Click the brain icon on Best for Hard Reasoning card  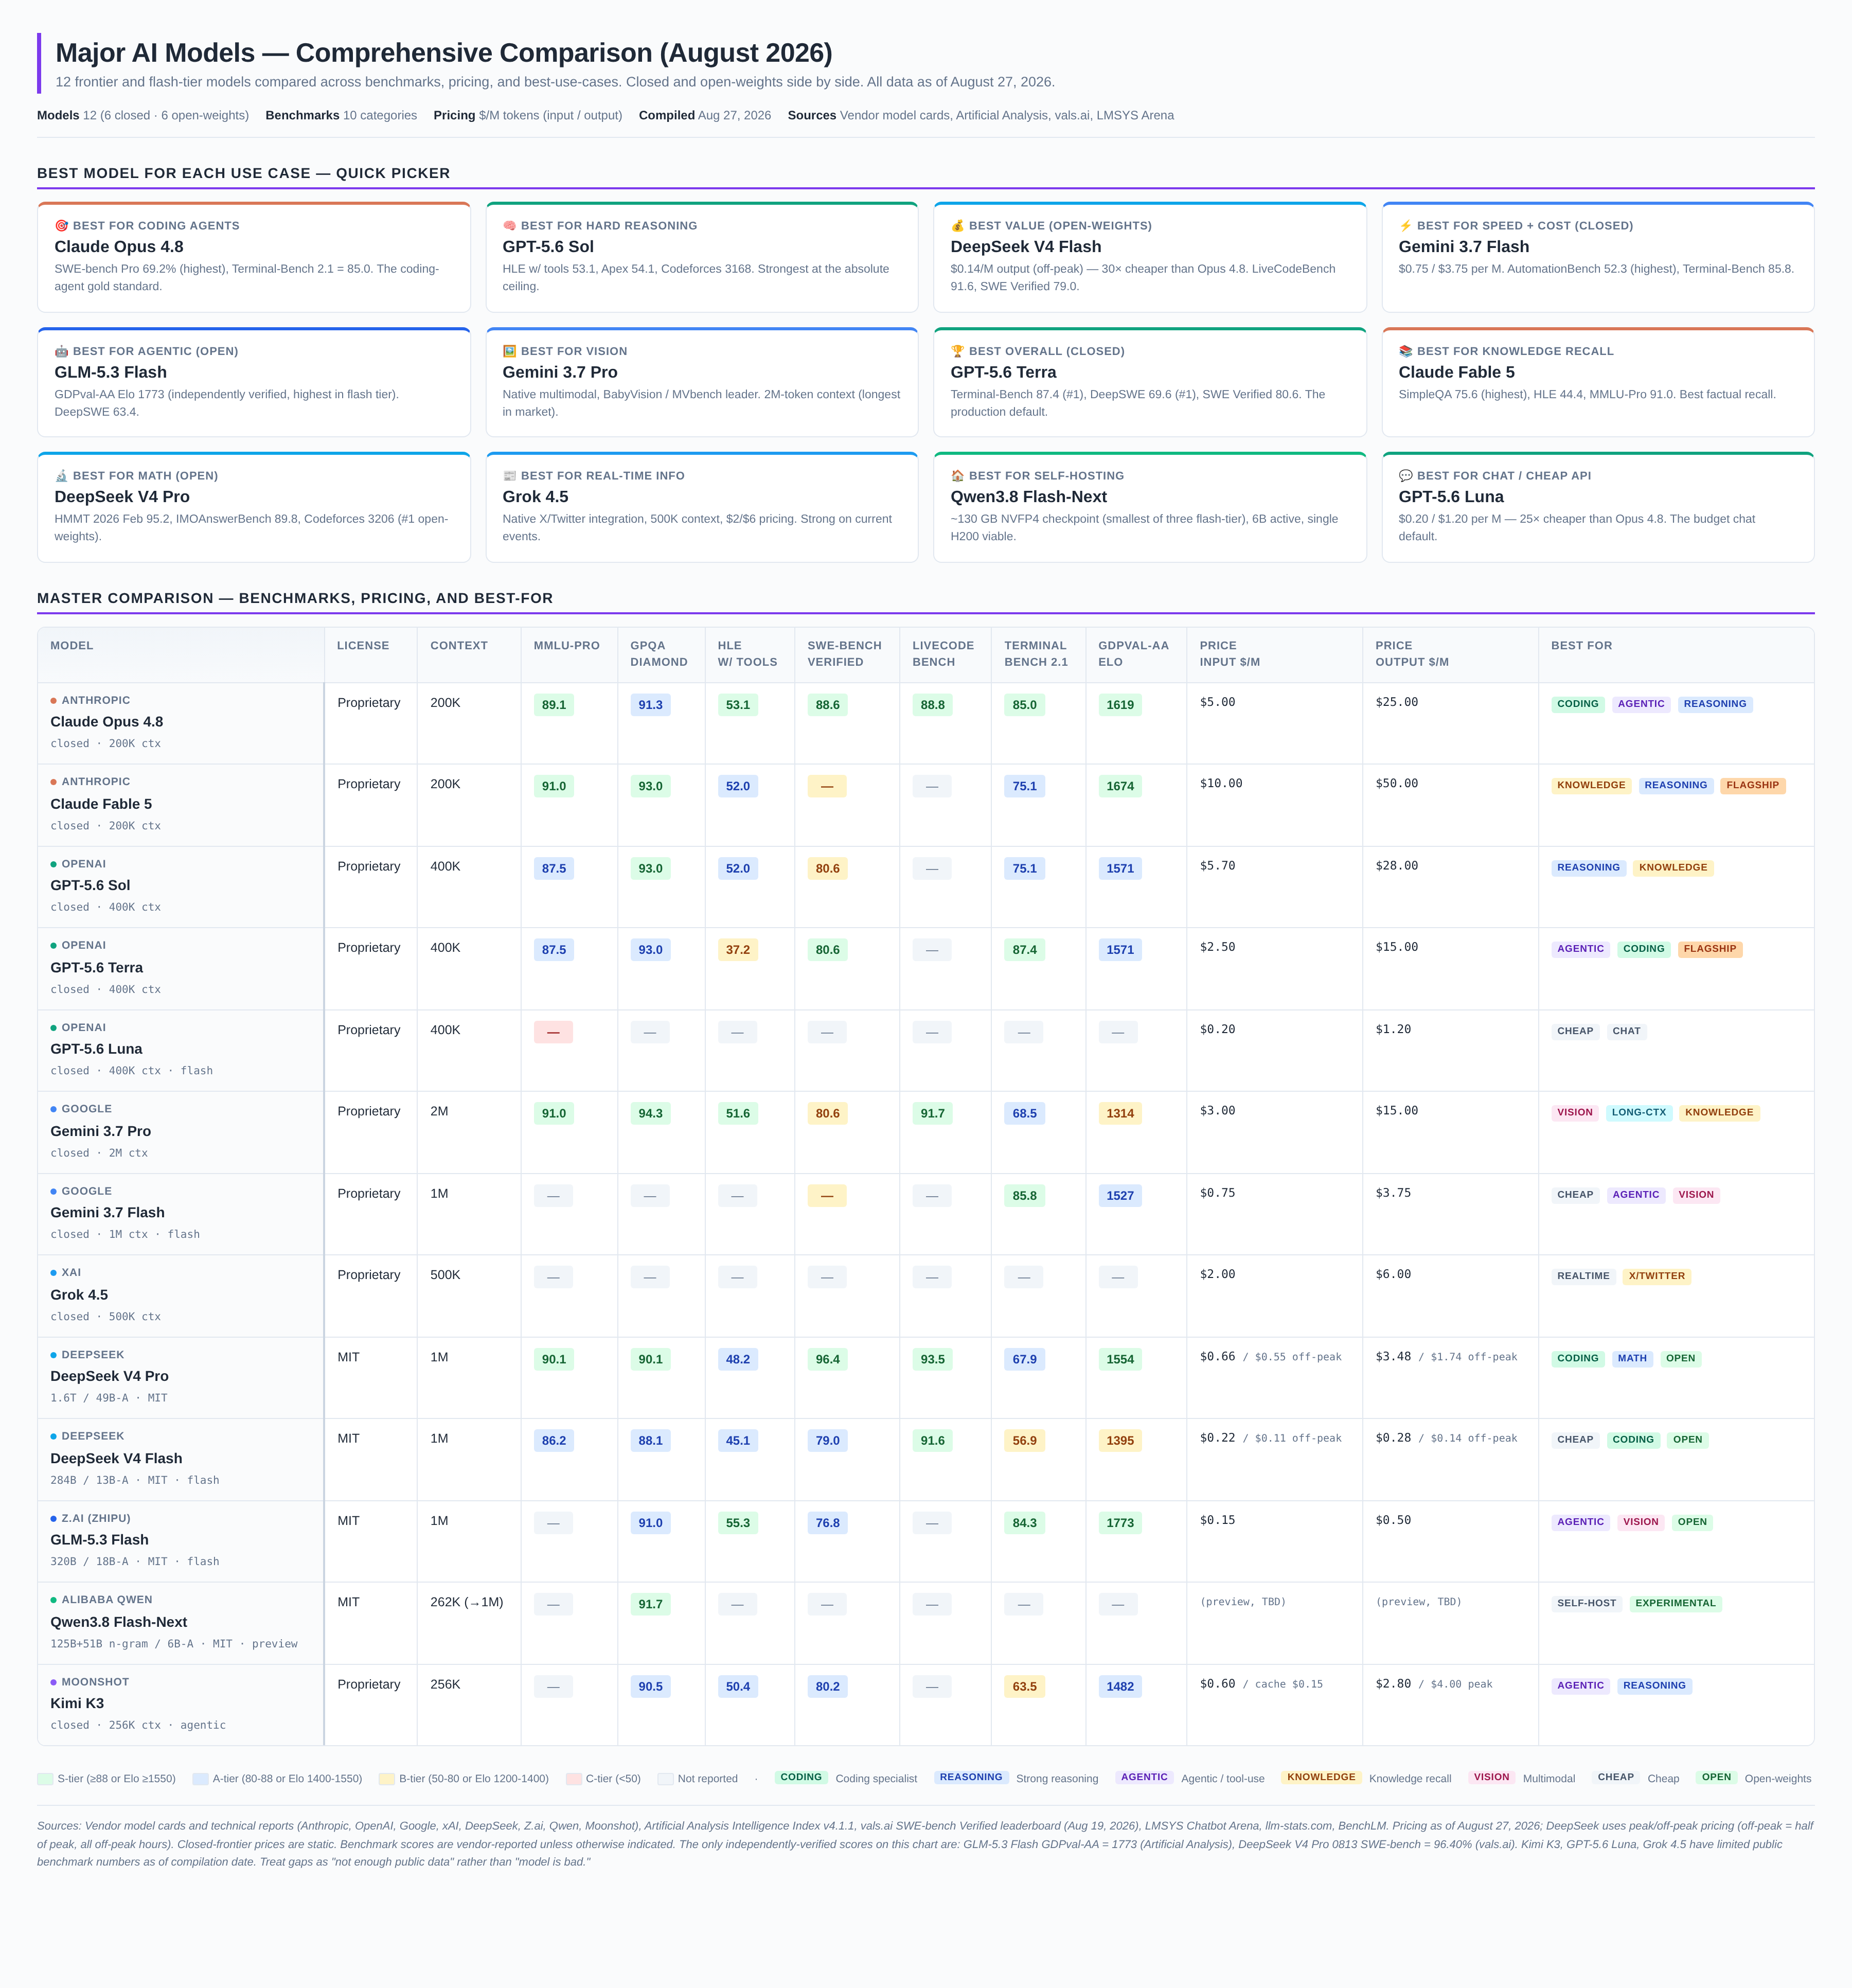[x=509, y=226]
